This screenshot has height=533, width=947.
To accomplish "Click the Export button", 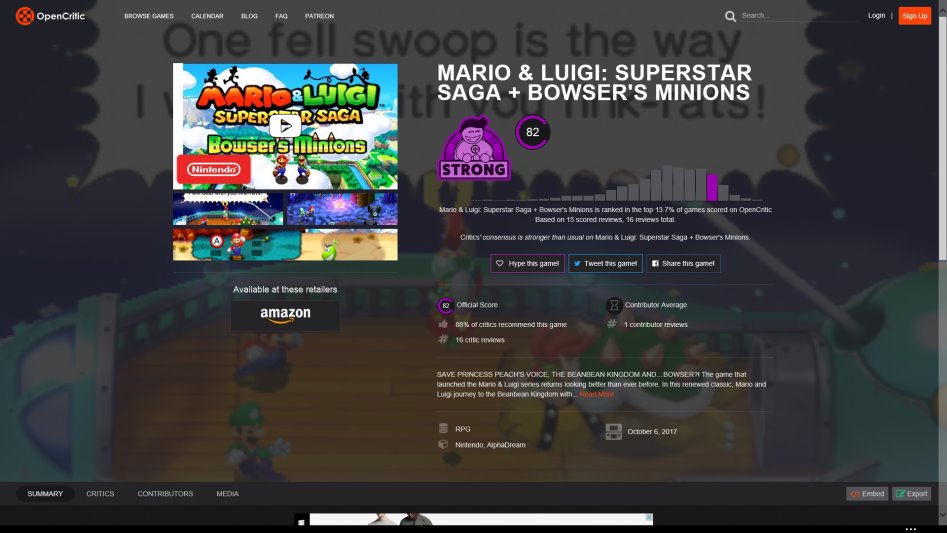I will point(912,494).
